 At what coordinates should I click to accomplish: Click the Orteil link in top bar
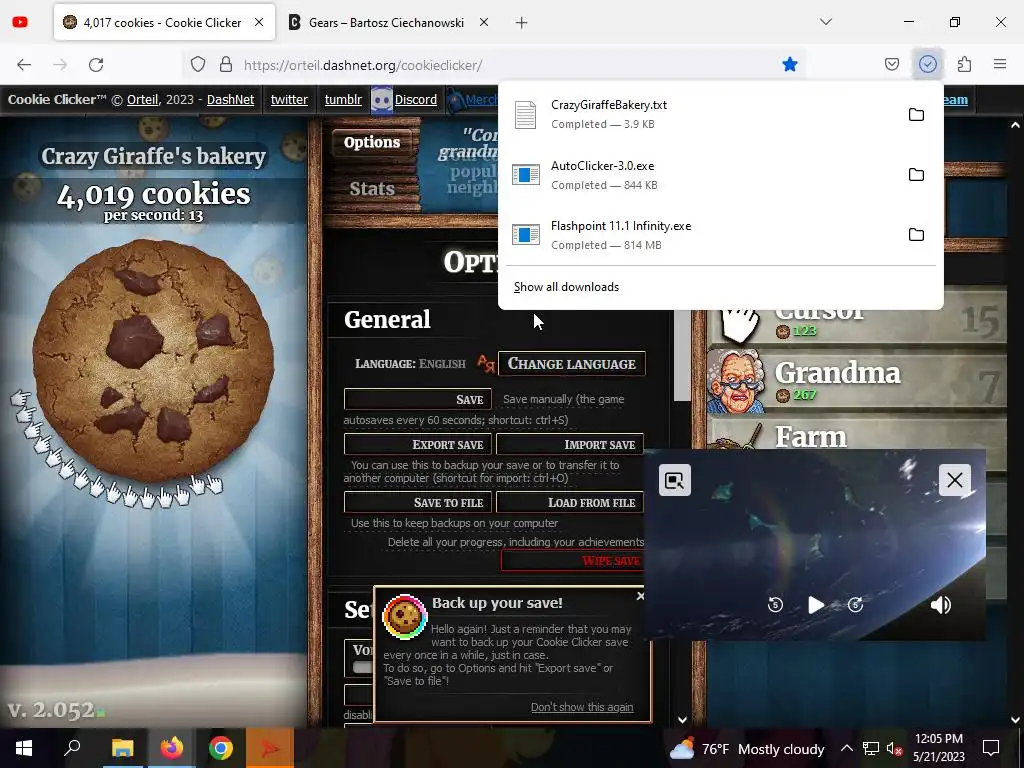click(x=142, y=99)
